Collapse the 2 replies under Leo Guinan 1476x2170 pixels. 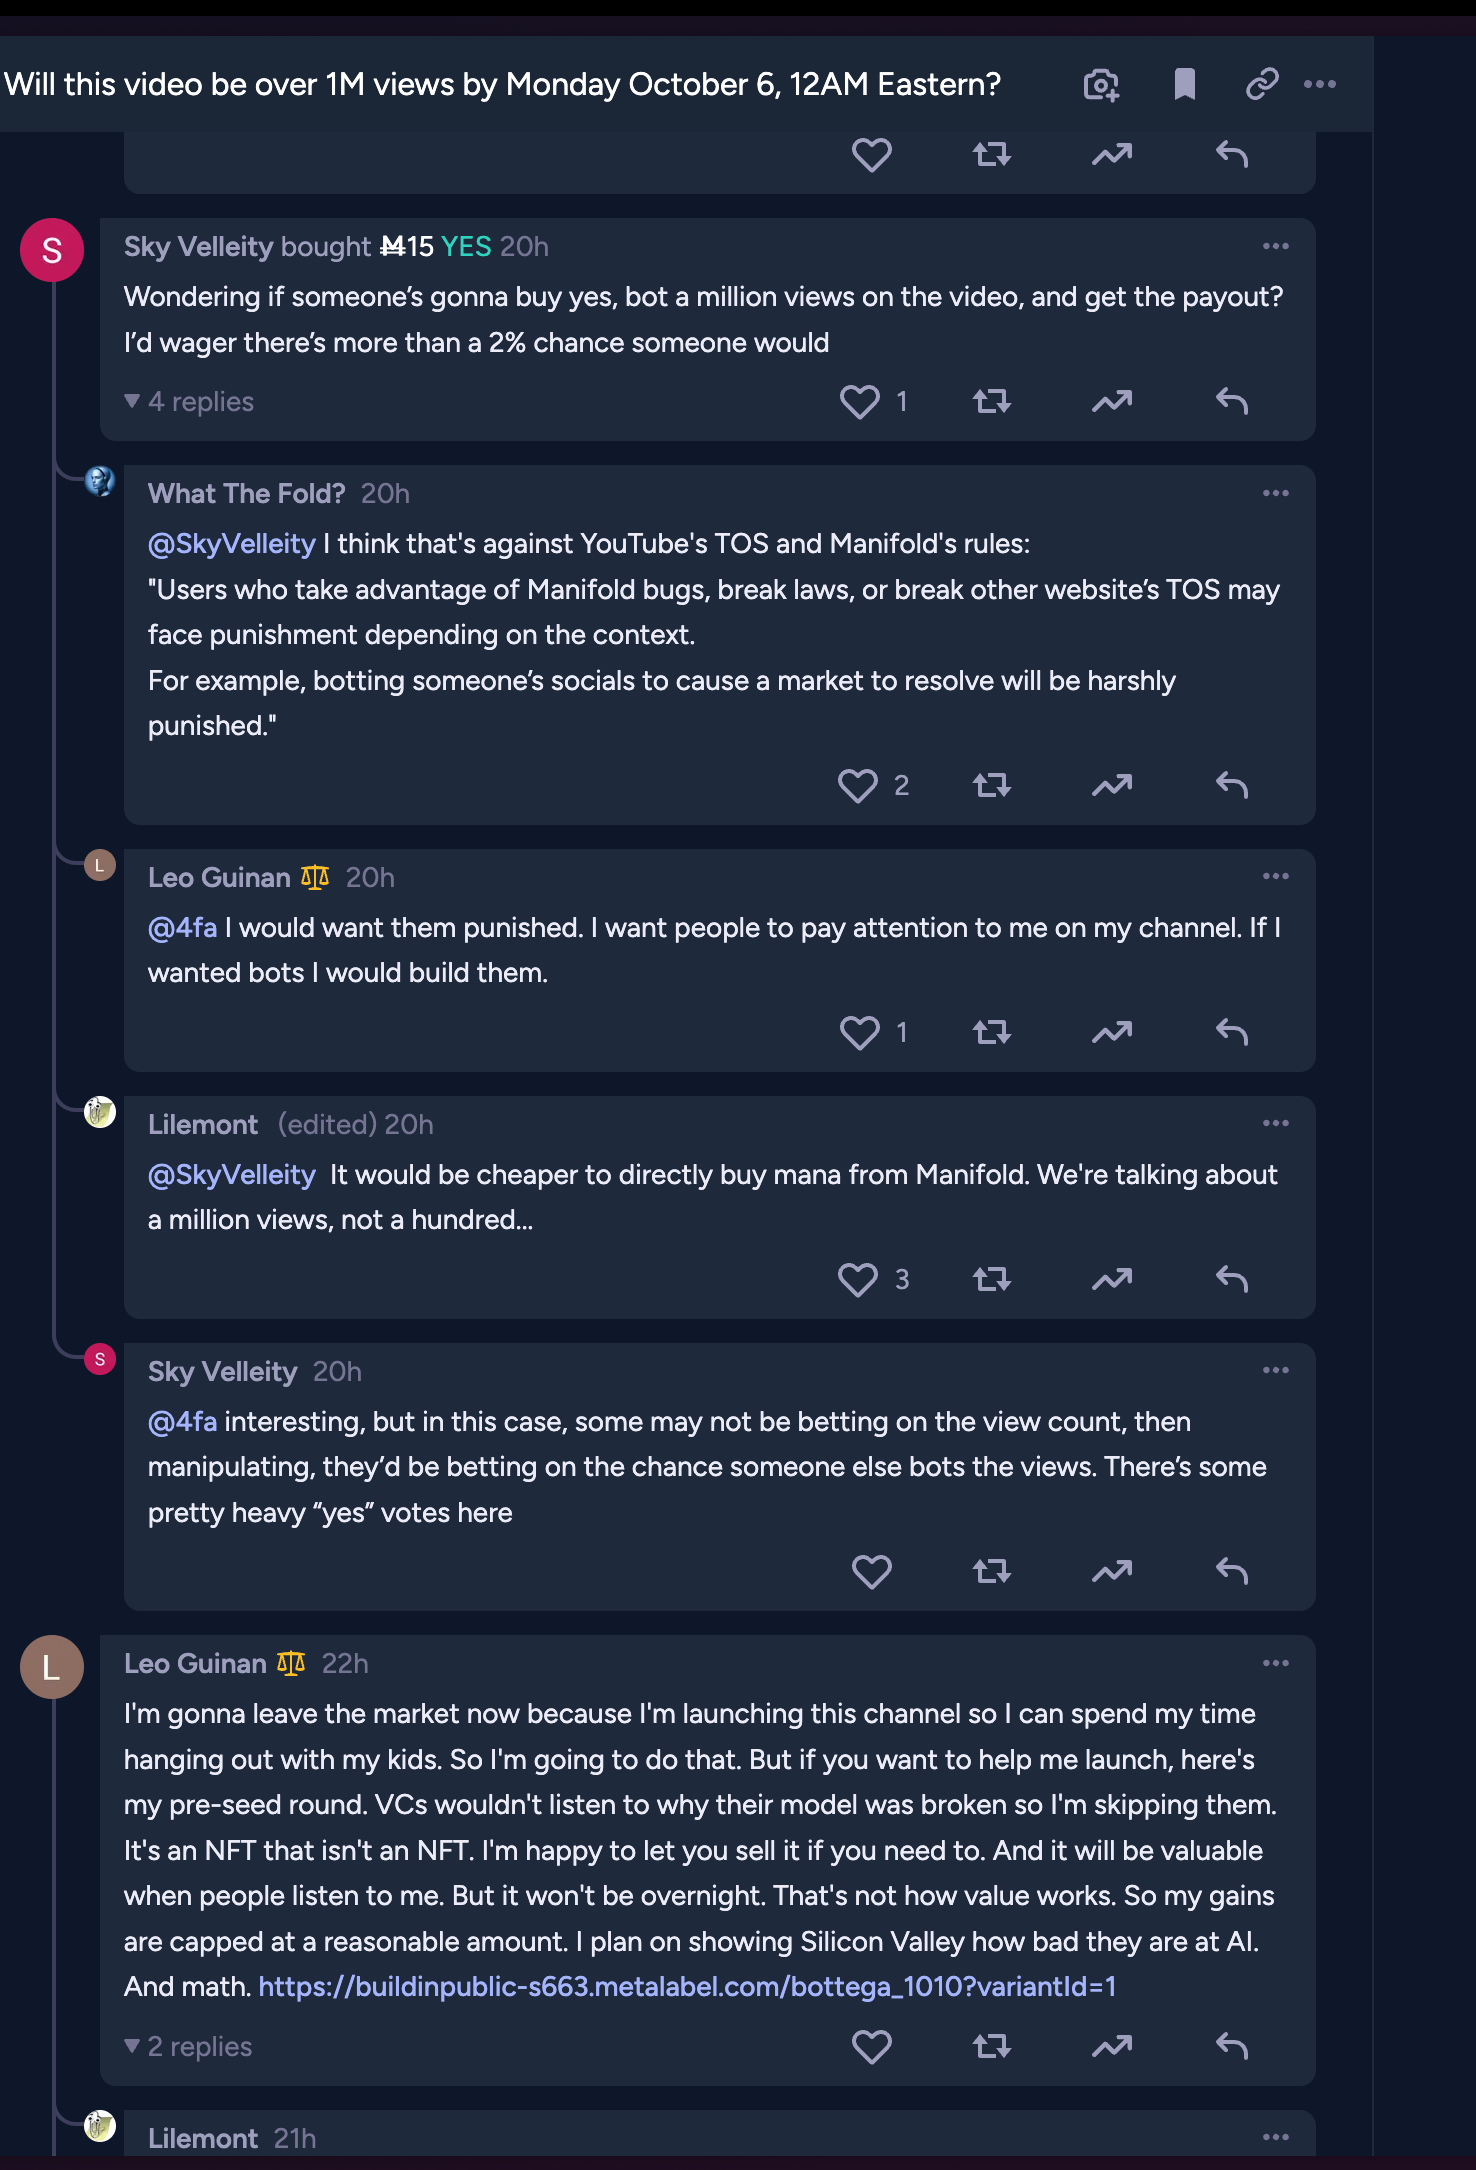tap(188, 2047)
